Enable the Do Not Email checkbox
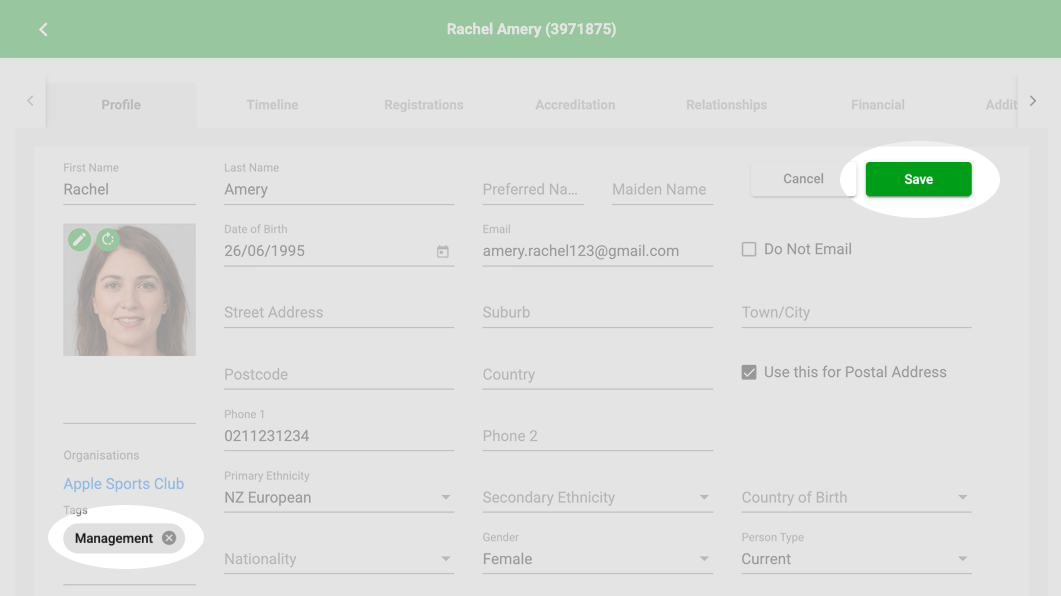1061x596 pixels. pos(749,250)
